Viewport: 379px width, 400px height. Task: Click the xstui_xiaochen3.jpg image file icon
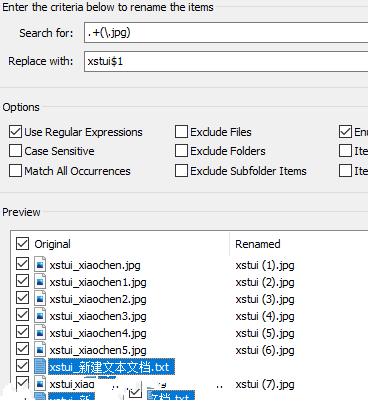(x=40, y=316)
